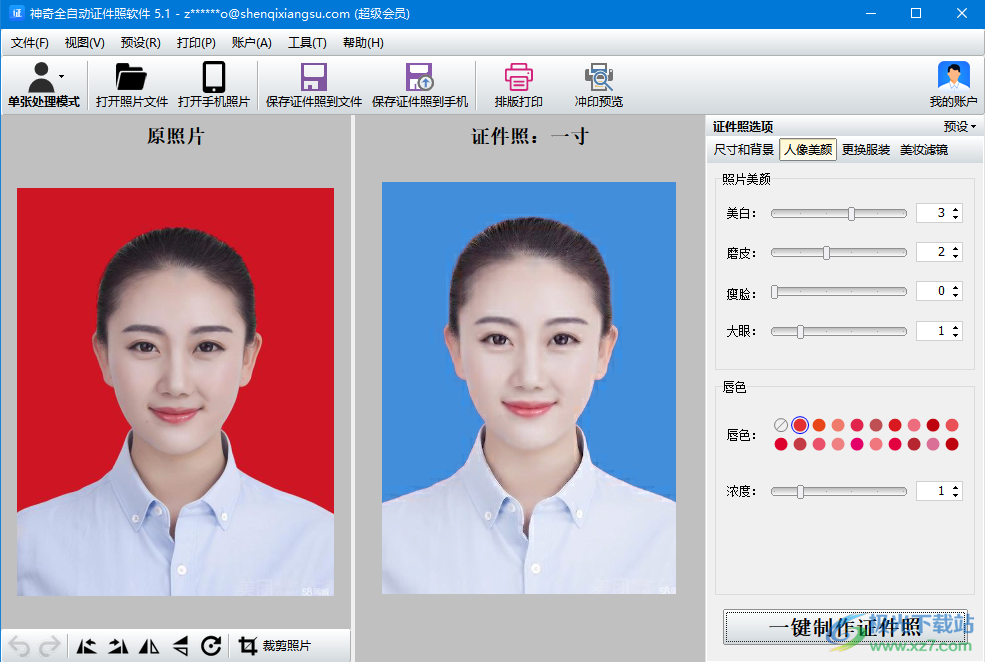Click 保存证件照到文件 floppy disk icon
The width and height of the screenshot is (985, 662).
pyautogui.click(x=314, y=78)
